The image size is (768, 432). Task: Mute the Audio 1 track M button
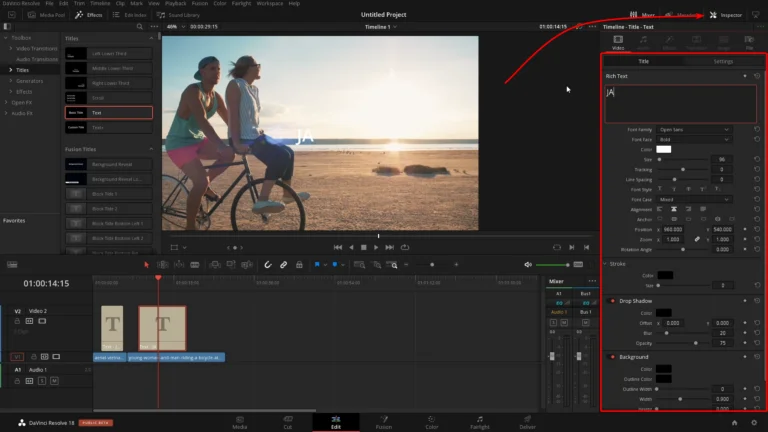[x=54, y=381]
